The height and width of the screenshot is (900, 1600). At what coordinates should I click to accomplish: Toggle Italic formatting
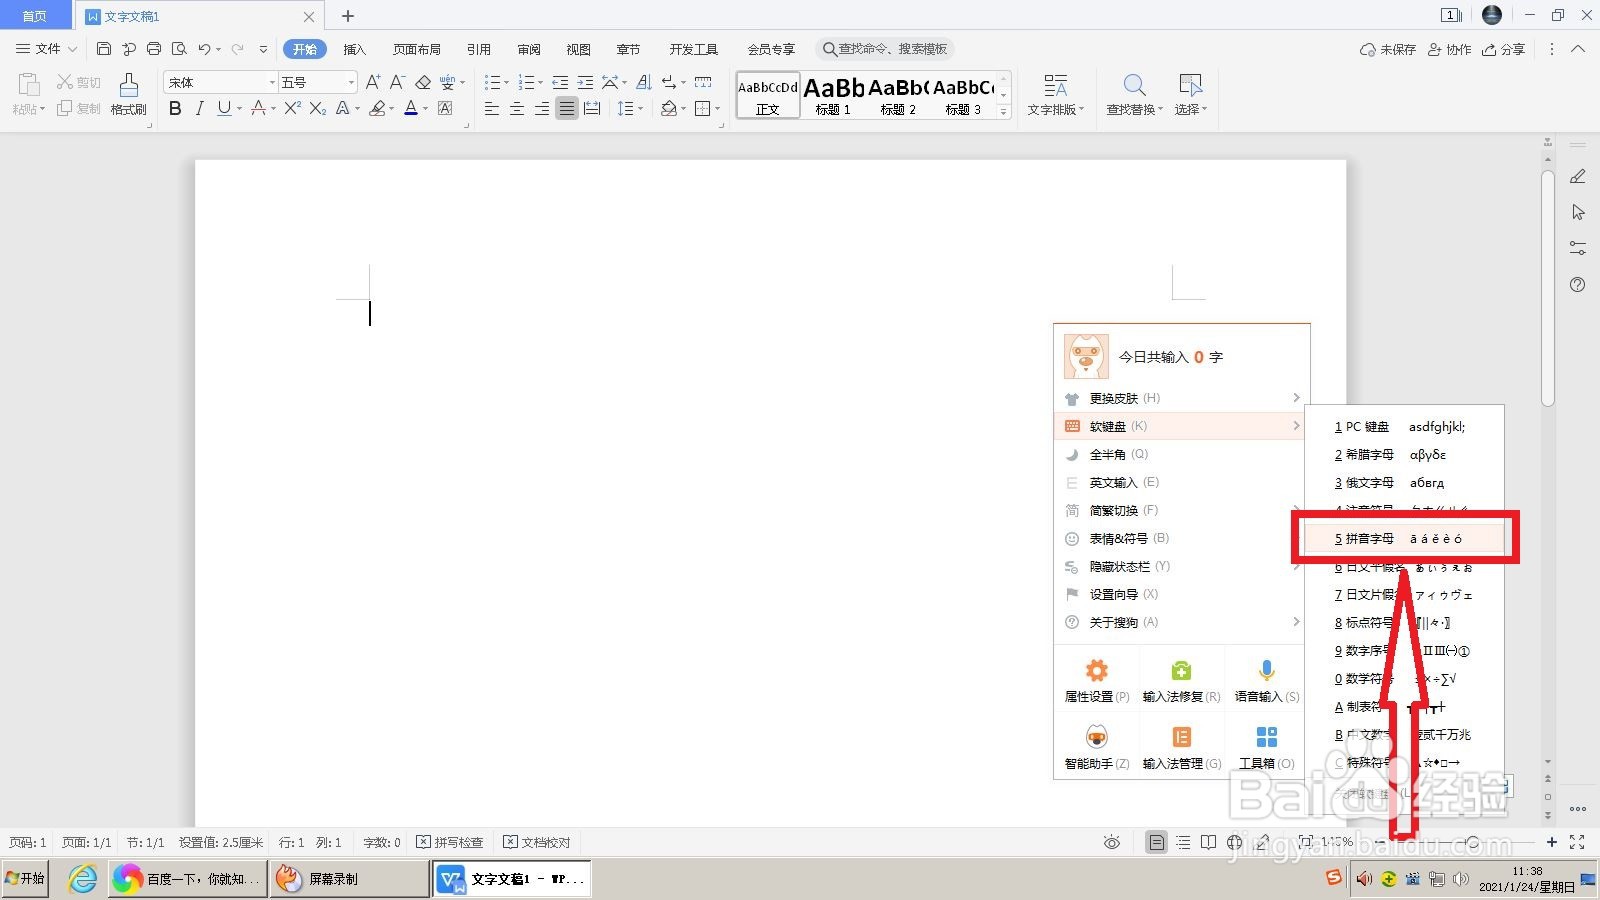(x=199, y=108)
